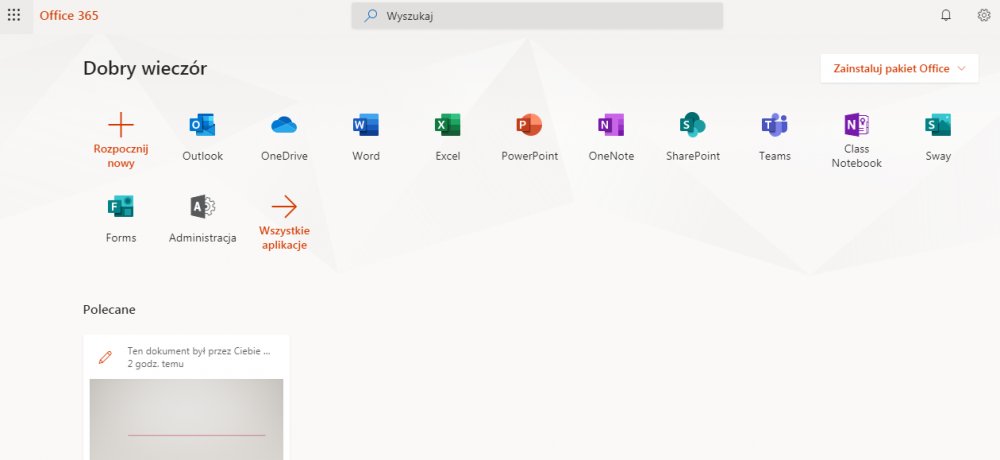Open Class Notebook
Image resolution: width=1000 pixels, height=460 pixels.
857,125
